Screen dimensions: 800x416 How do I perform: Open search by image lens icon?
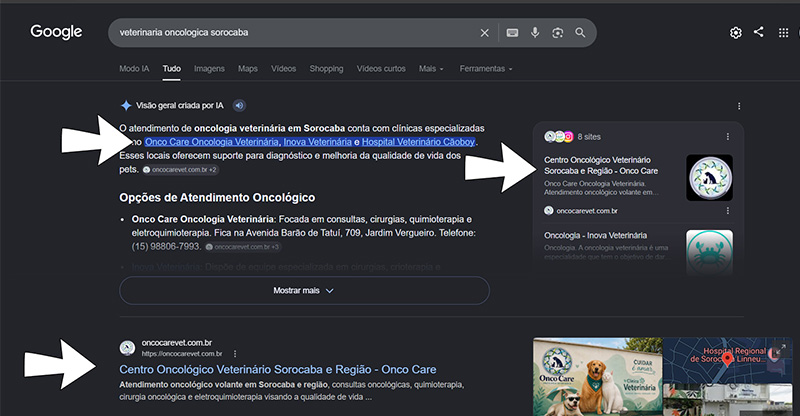pyautogui.click(x=558, y=33)
